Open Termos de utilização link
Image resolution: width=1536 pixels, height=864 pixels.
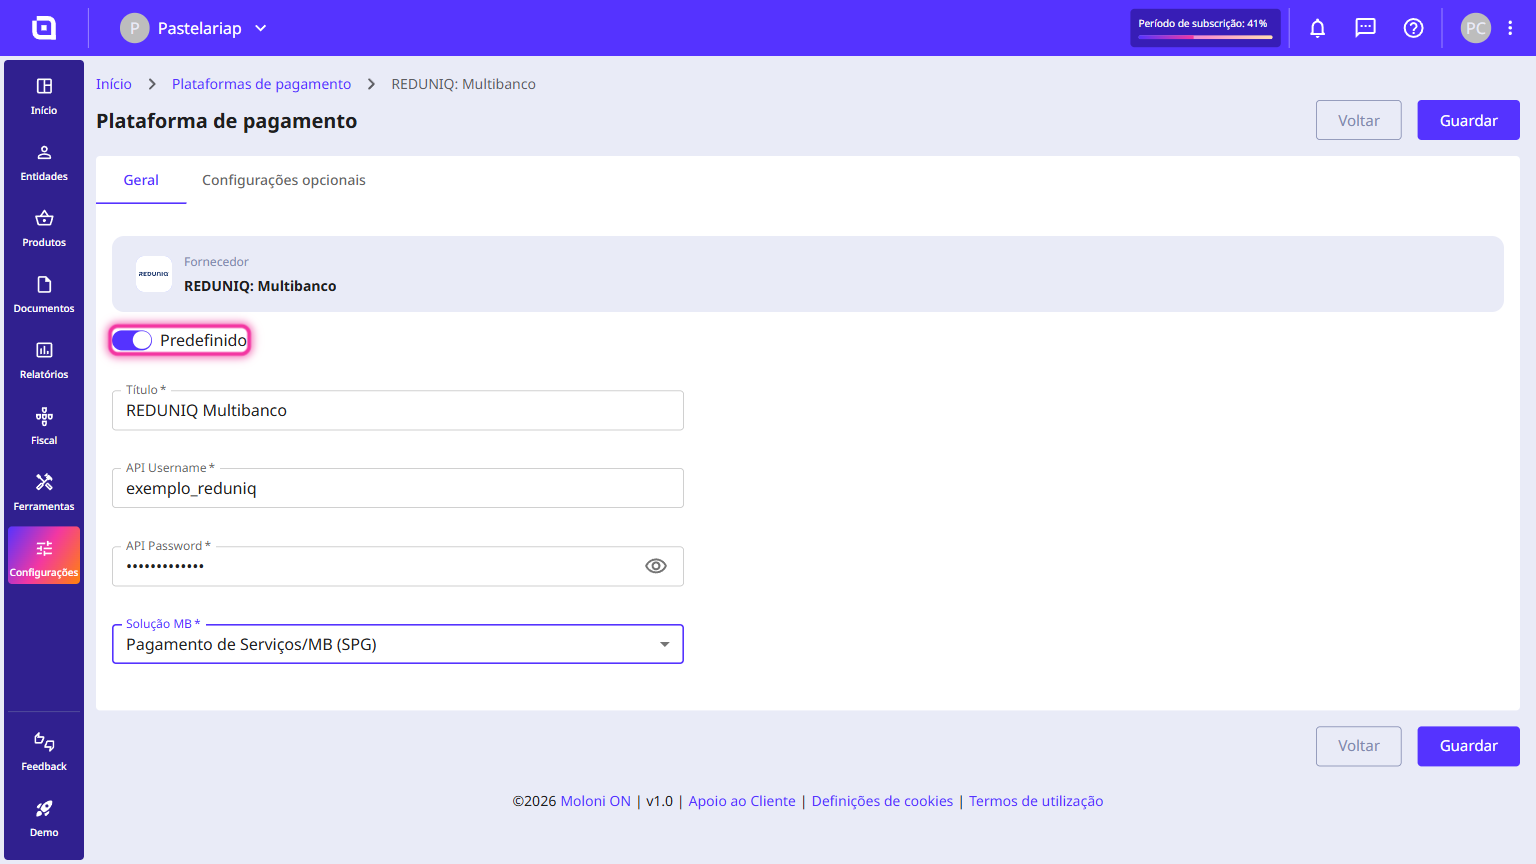pos(1036,801)
